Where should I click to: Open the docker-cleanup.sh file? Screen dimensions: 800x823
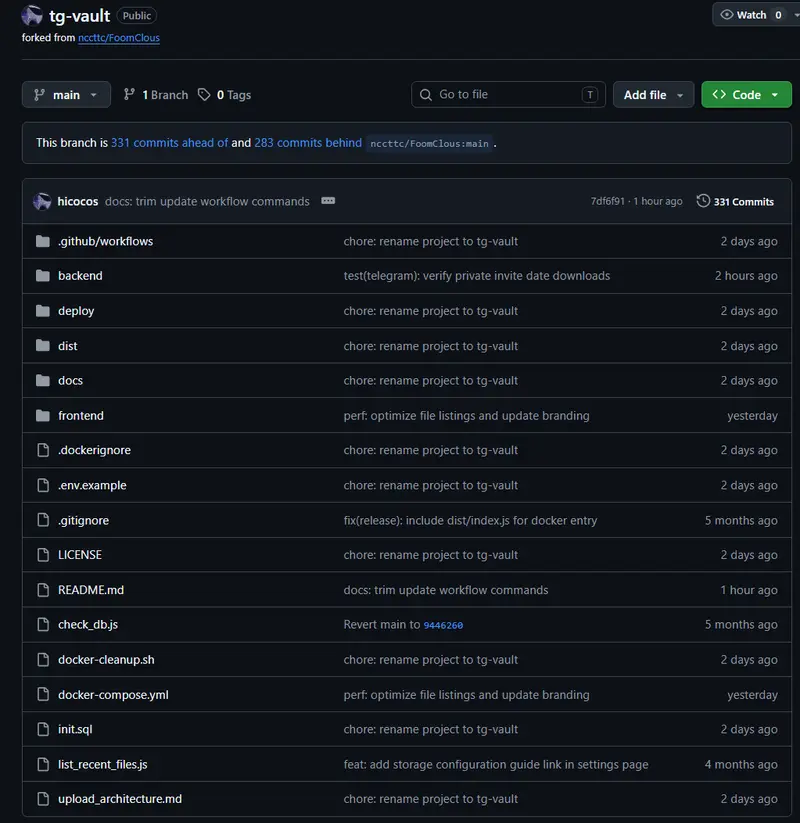pyautogui.click(x=107, y=660)
